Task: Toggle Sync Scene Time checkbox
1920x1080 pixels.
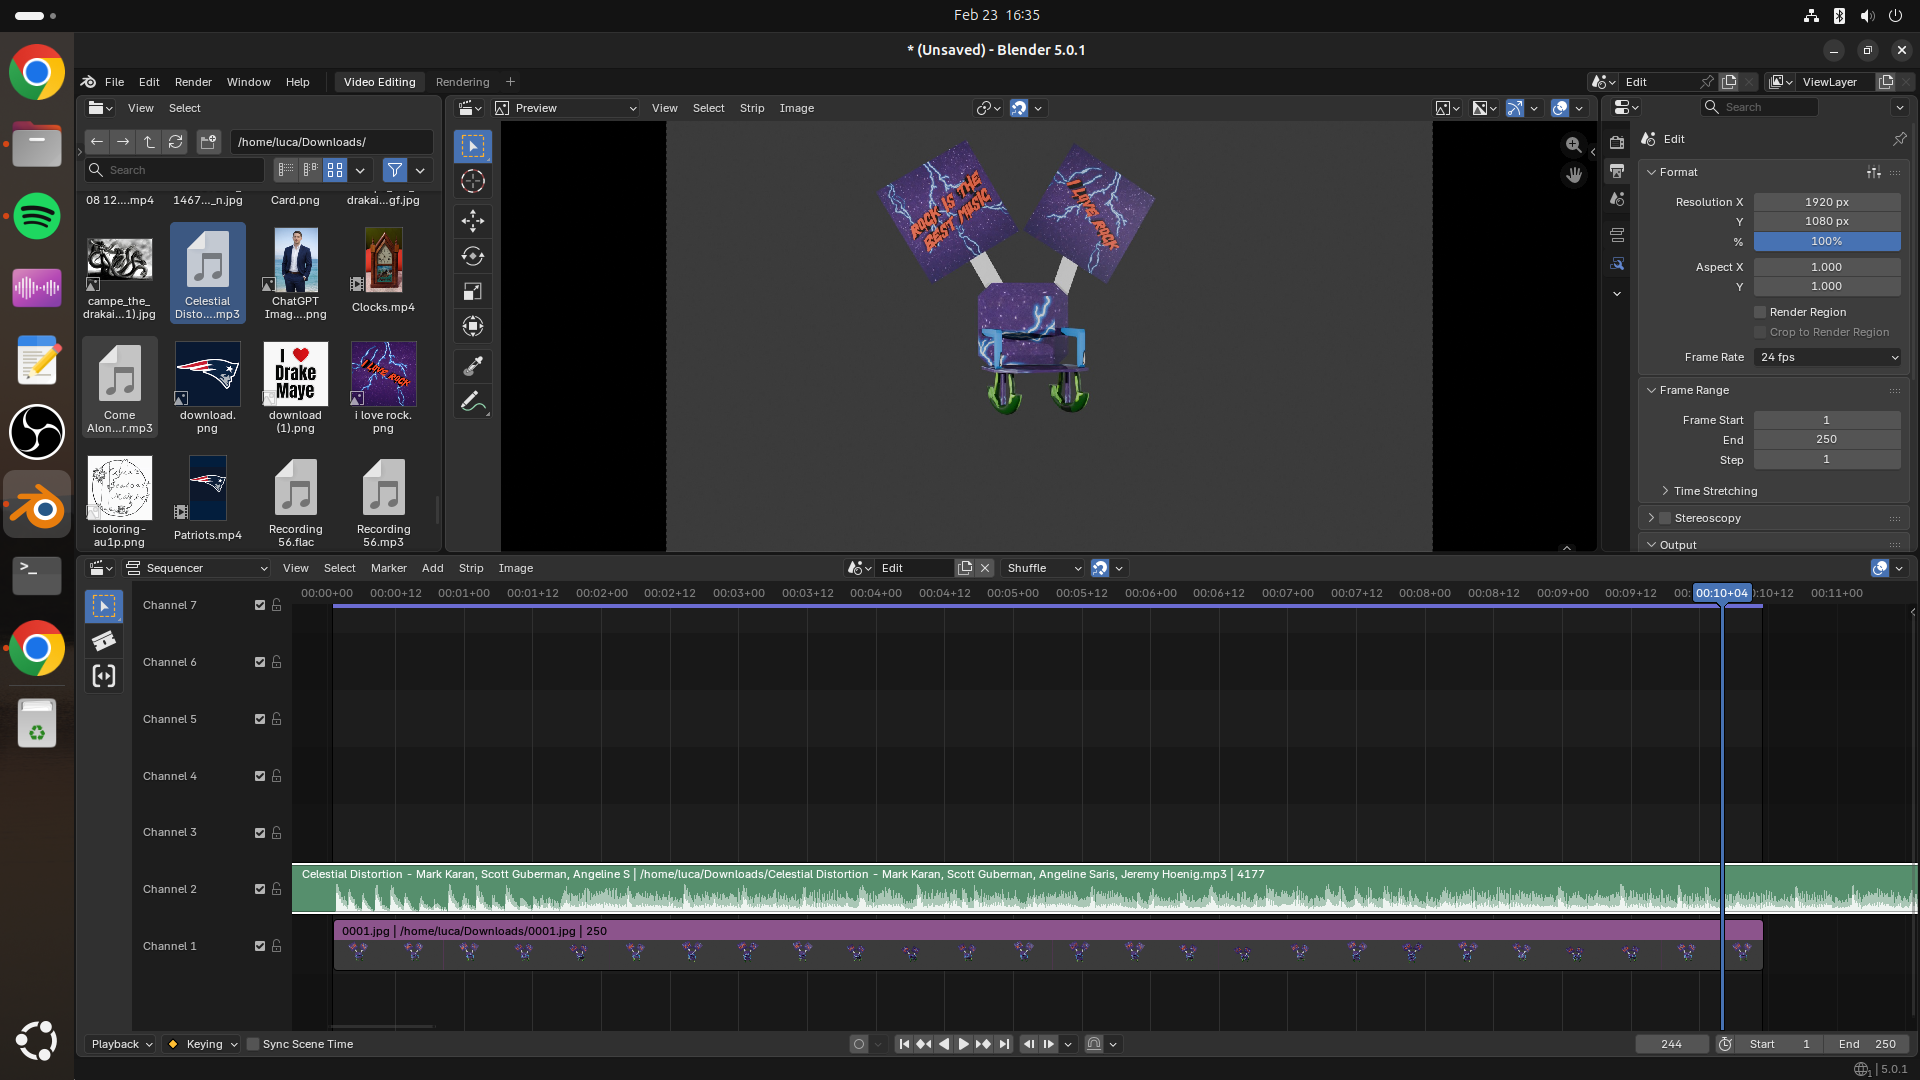Action: [x=253, y=1044]
